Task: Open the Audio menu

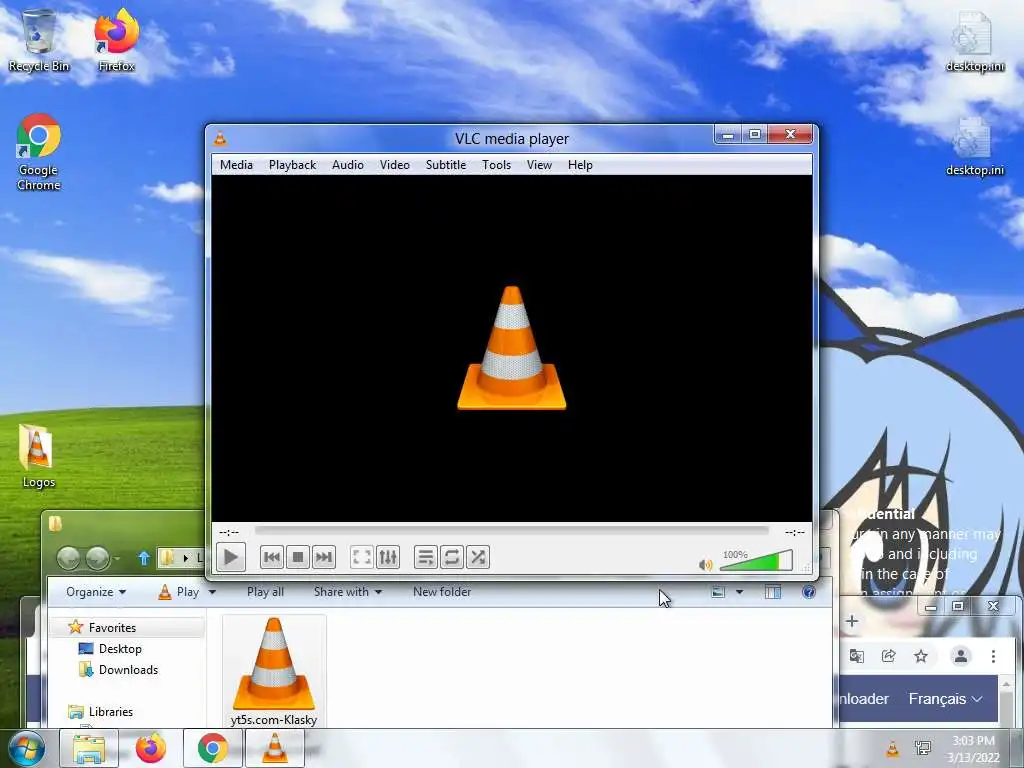Action: (347, 165)
